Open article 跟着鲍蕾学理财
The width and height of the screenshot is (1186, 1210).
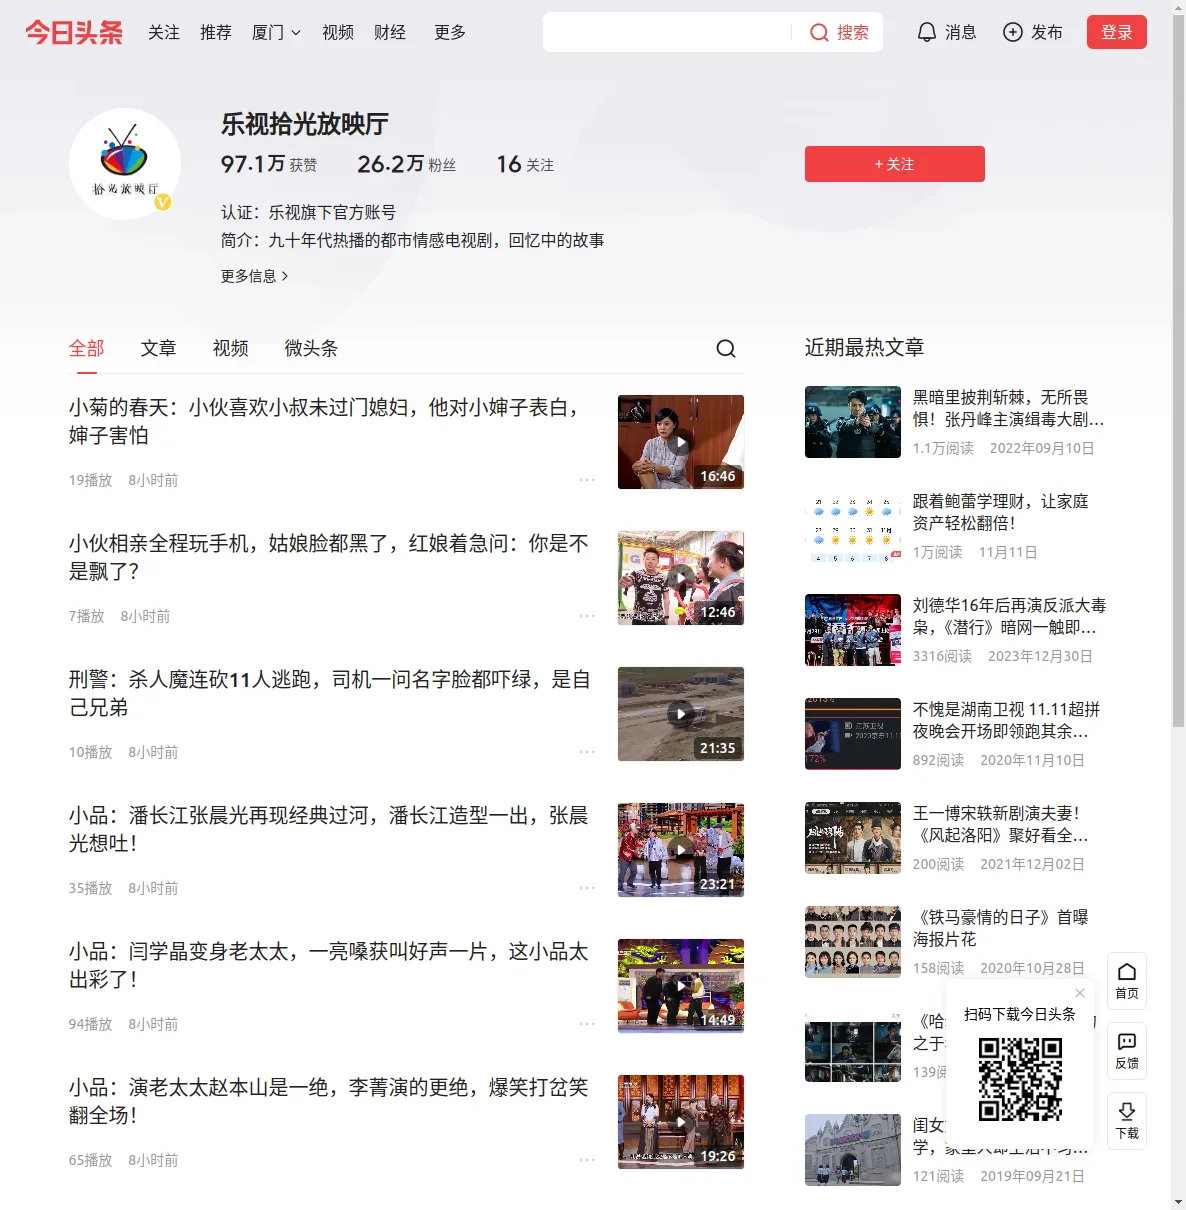coord(1001,512)
